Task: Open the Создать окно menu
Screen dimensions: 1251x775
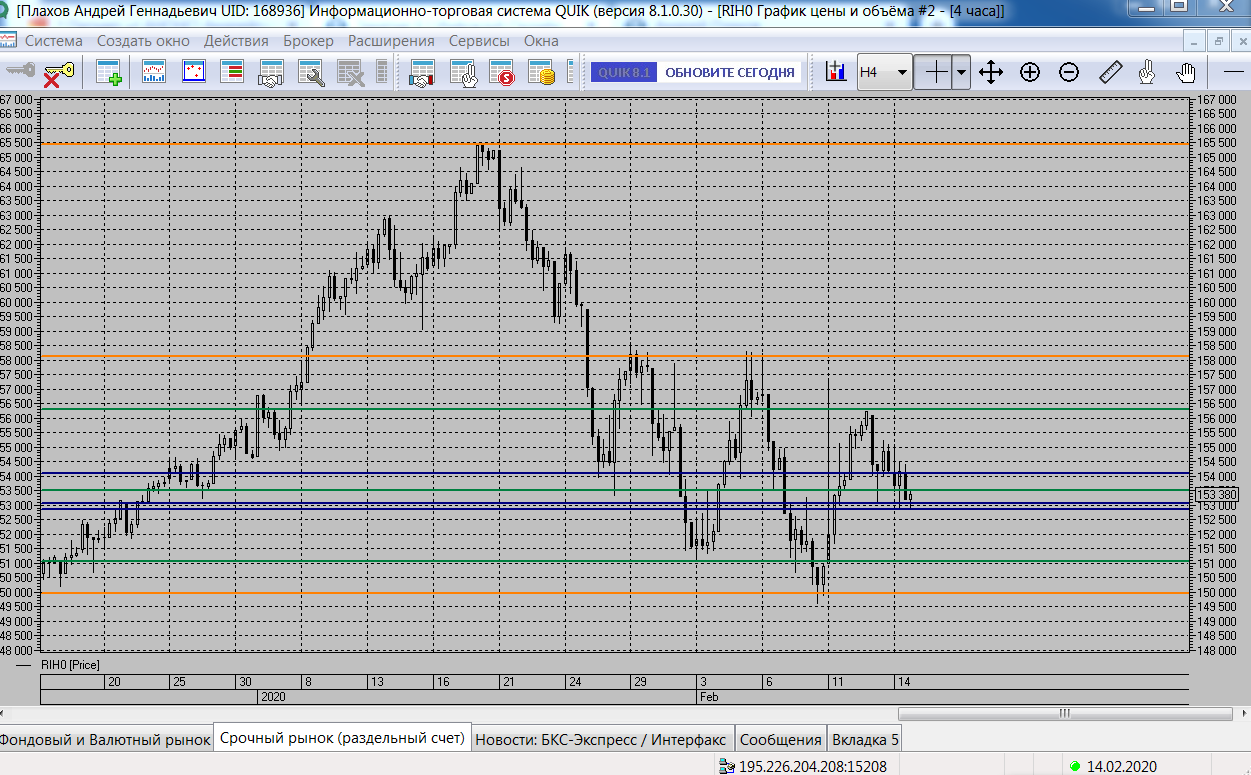Action: pos(144,41)
